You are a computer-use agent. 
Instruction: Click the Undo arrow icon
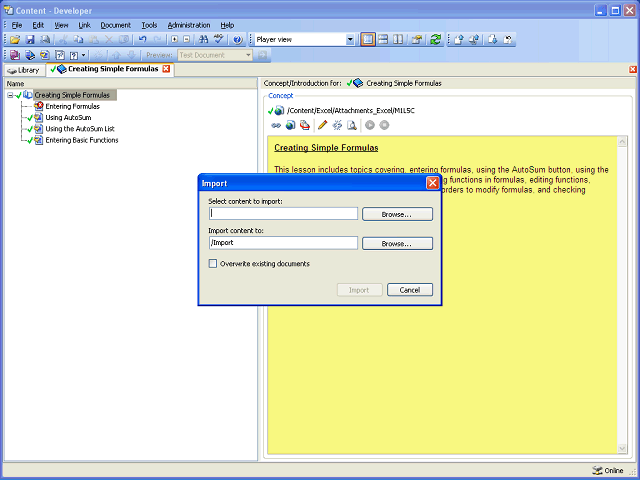142,40
